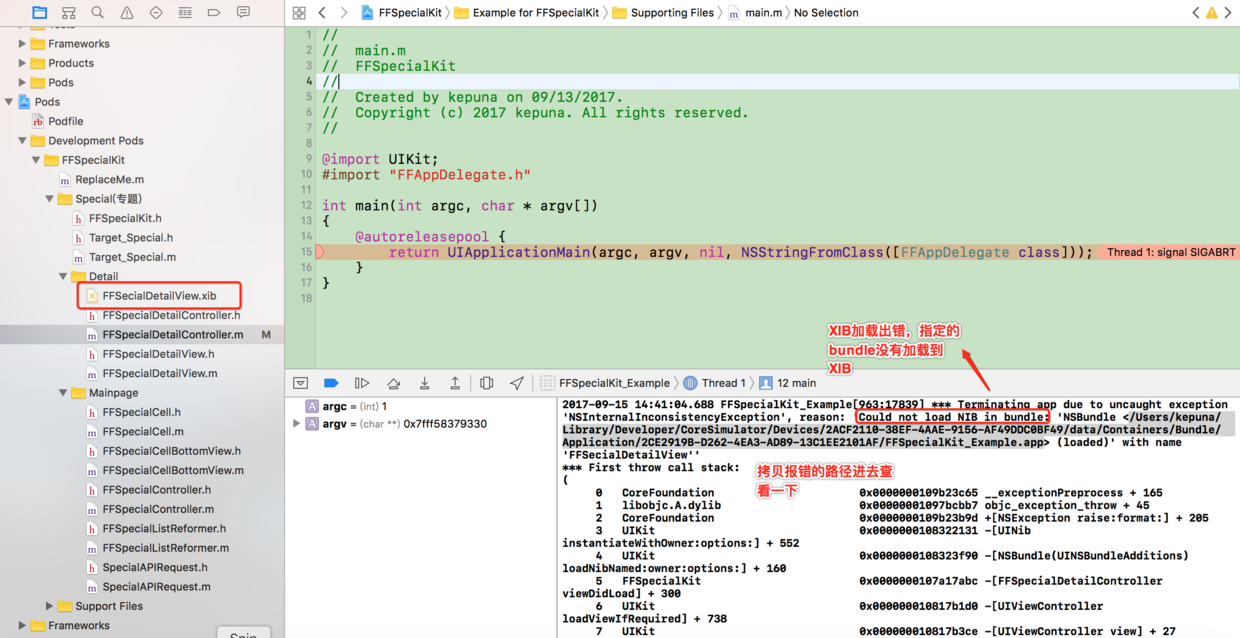
Task: Open the Debug navigator icon
Action: click(185, 13)
